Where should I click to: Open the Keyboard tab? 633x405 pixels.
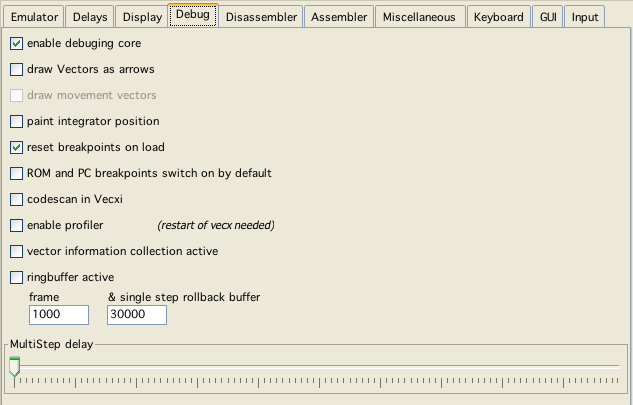[x=498, y=17]
